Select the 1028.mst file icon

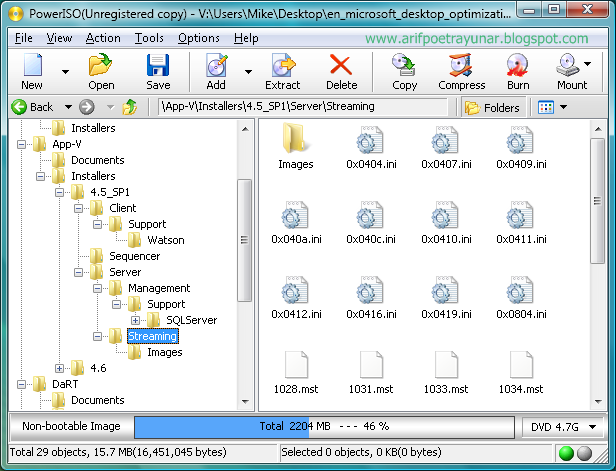pyautogui.click(x=296, y=365)
